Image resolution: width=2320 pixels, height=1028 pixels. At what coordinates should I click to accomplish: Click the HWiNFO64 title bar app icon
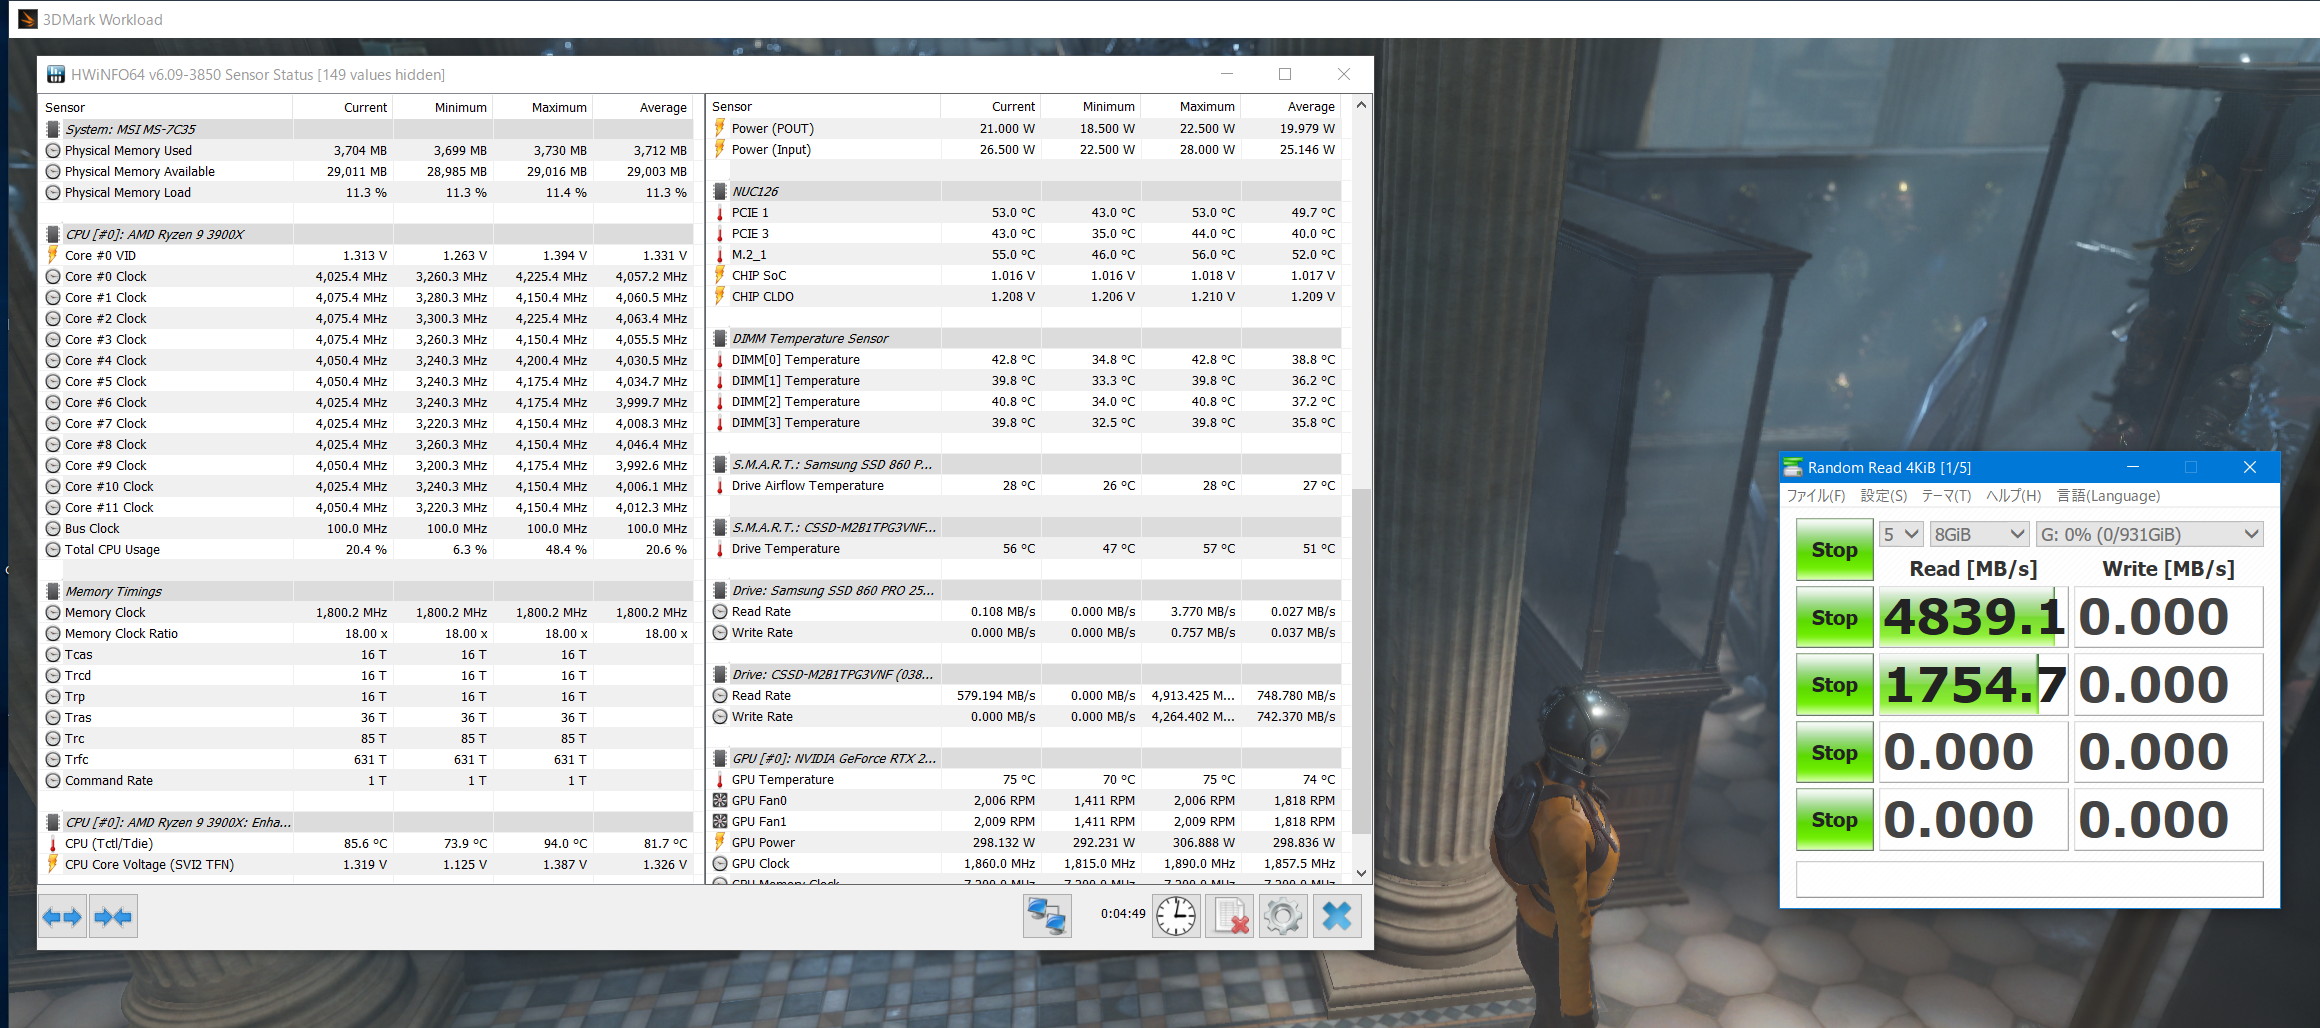click(56, 74)
